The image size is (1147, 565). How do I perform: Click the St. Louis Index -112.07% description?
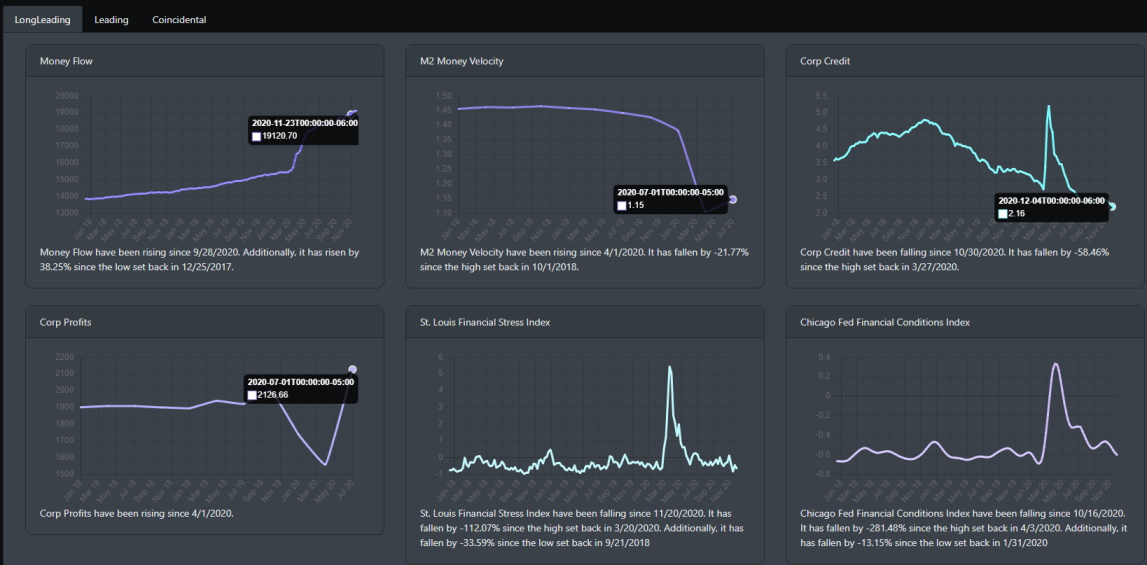(583, 528)
